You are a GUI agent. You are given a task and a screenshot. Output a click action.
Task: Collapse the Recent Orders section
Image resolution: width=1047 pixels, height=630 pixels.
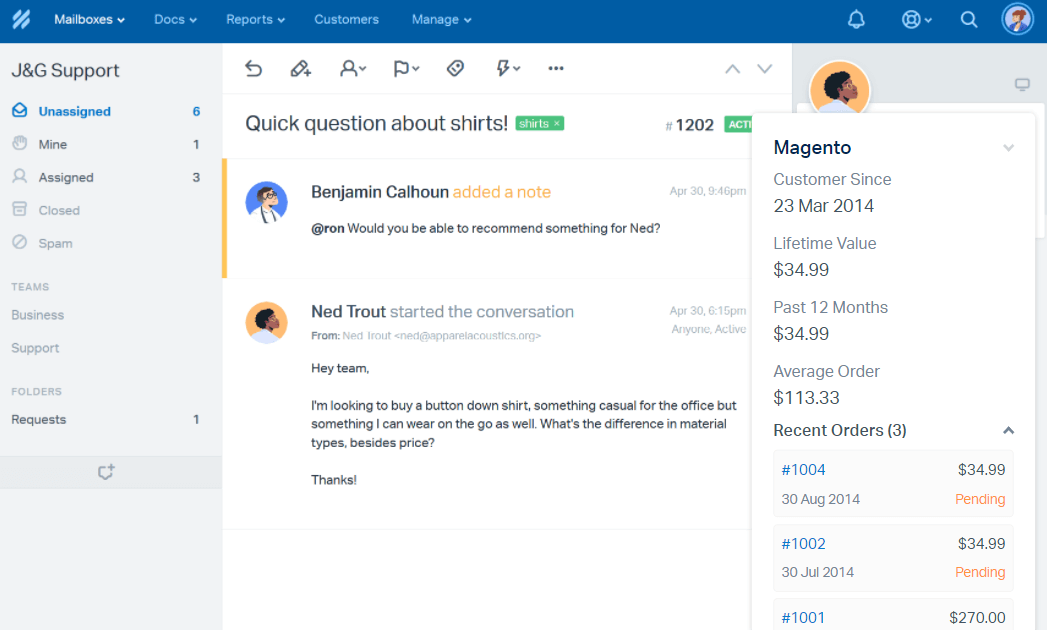(x=1008, y=431)
